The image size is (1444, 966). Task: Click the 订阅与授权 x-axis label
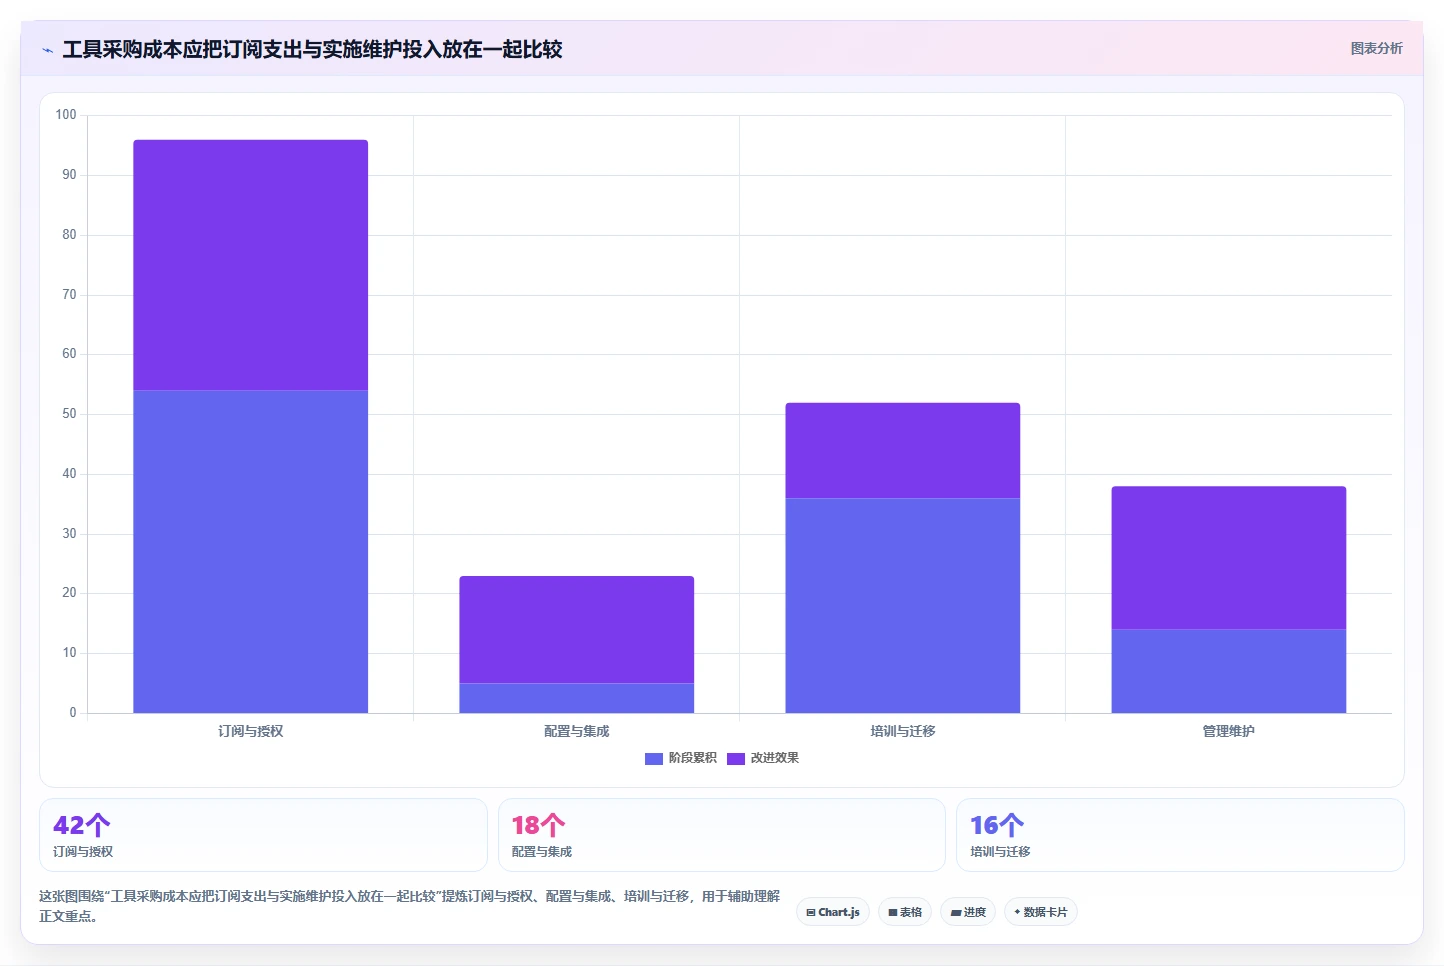pyautogui.click(x=250, y=731)
